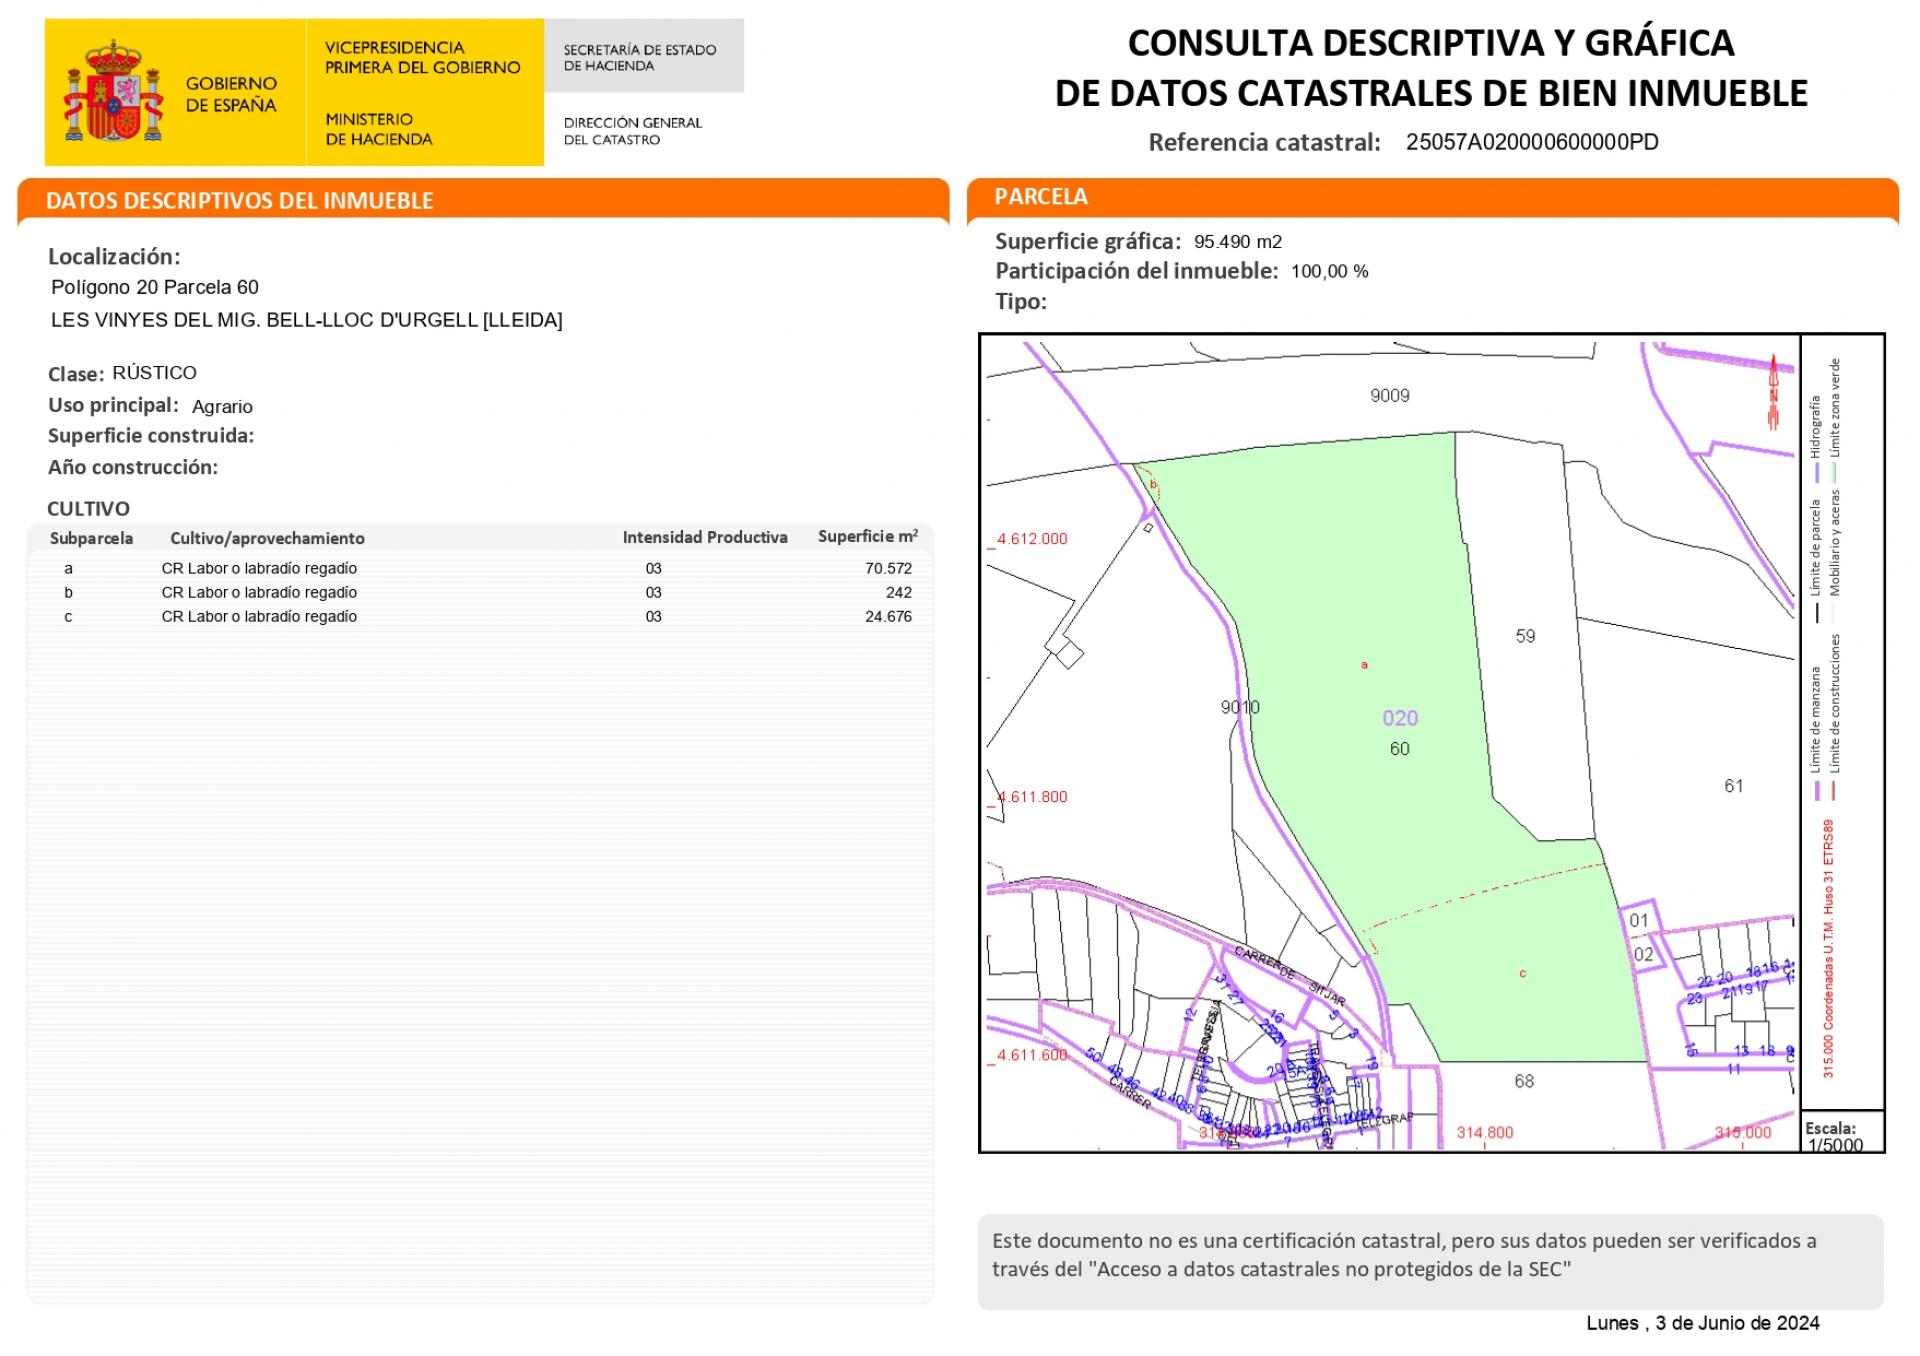Click the Gobierno de España logo text
The image size is (1920, 1356).
click(x=231, y=94)
